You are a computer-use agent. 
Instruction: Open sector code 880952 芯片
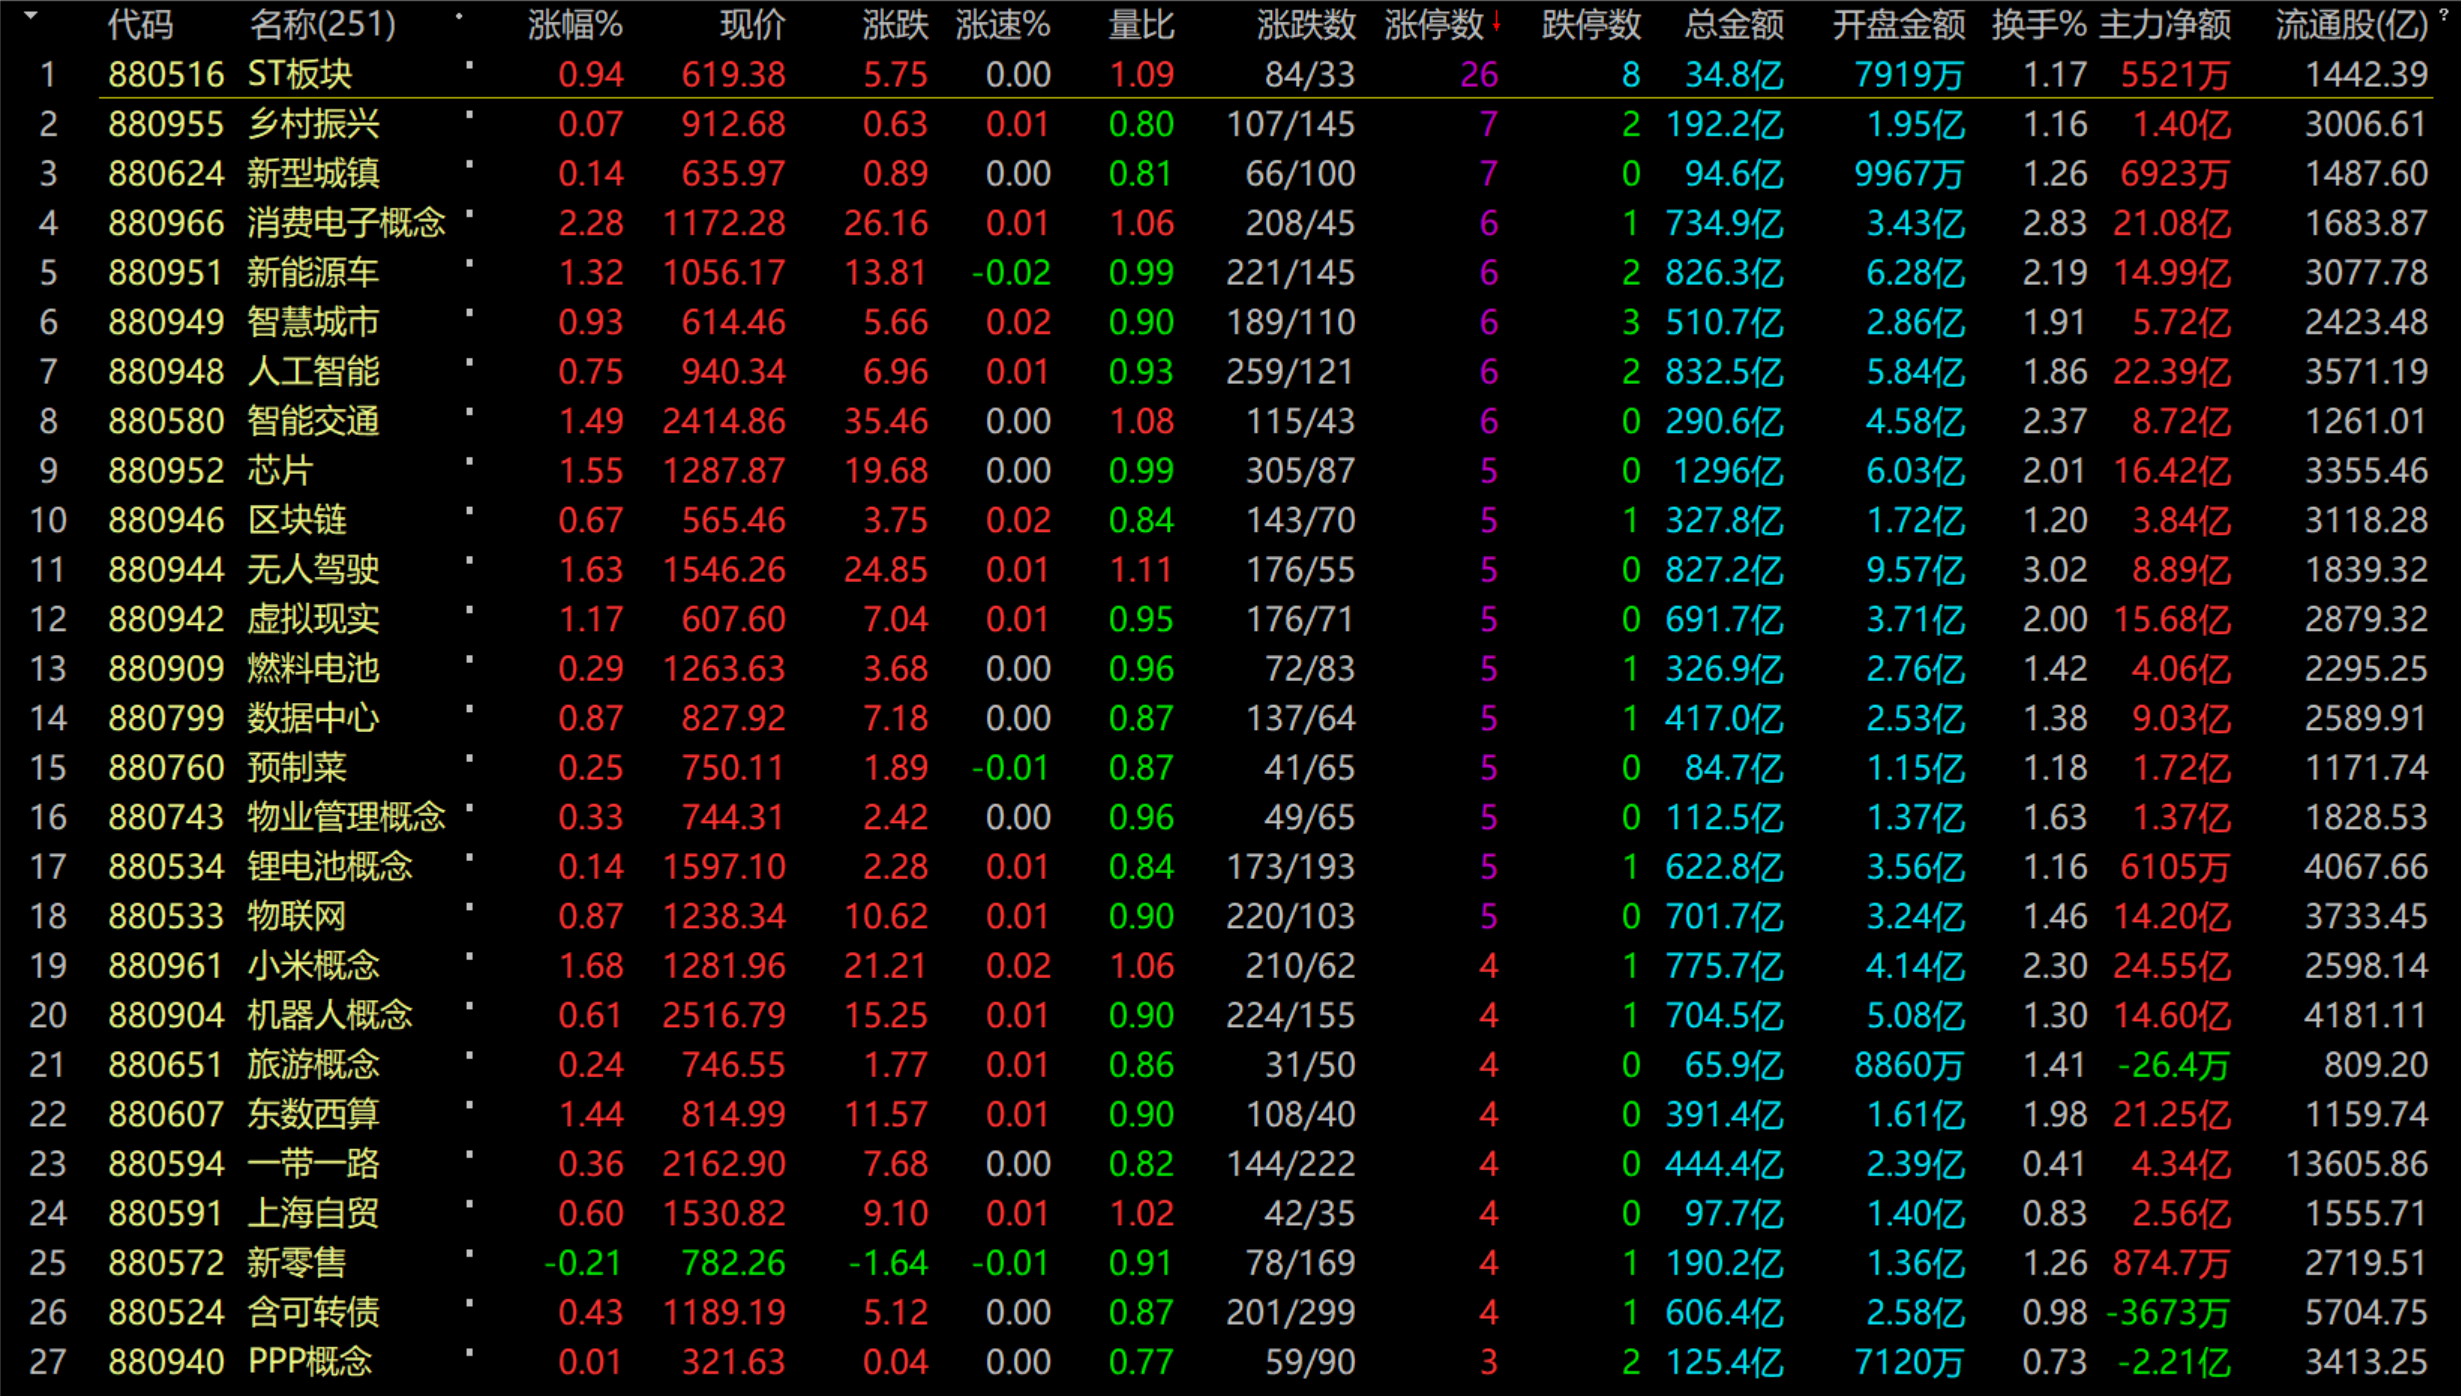pyautogui.click(x=166, y=471)
